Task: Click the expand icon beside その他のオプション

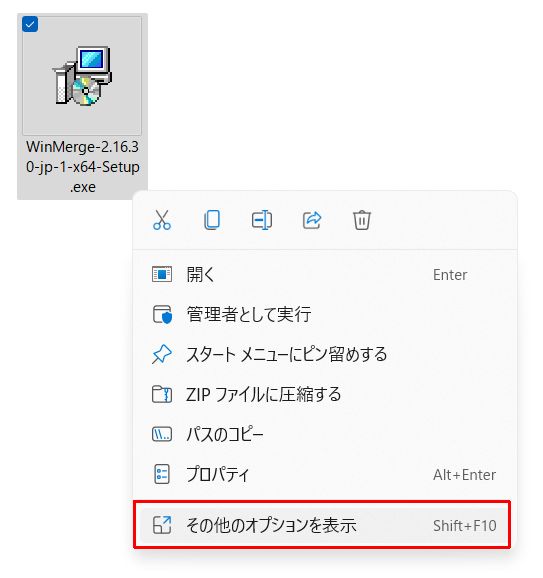Action: 162,525
